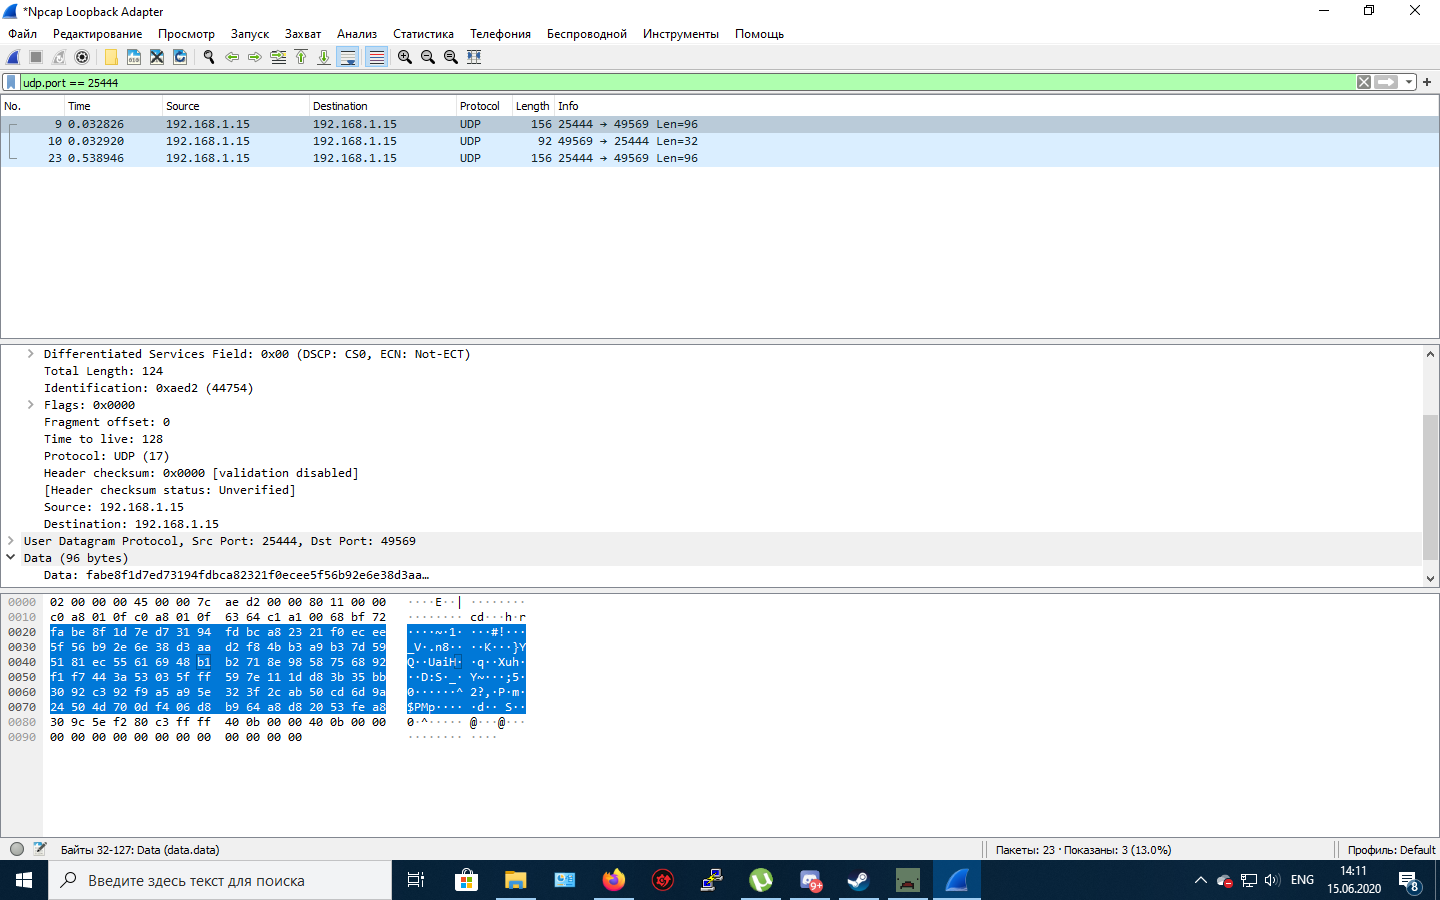
Task: Open the Анализ menu
Action: tap(357, 34)
